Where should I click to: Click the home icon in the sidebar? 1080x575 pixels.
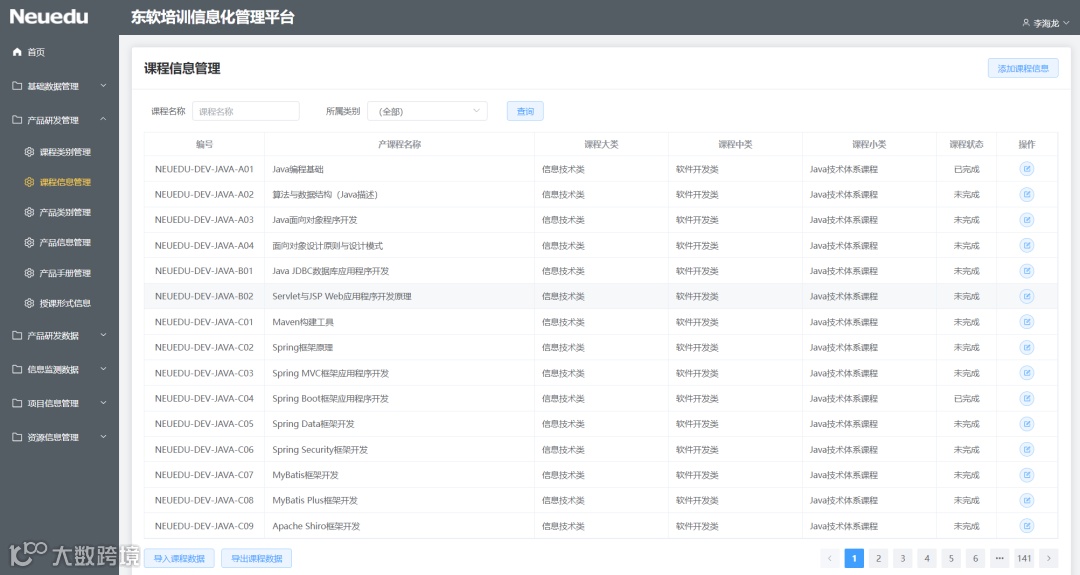tap(17, 52)
